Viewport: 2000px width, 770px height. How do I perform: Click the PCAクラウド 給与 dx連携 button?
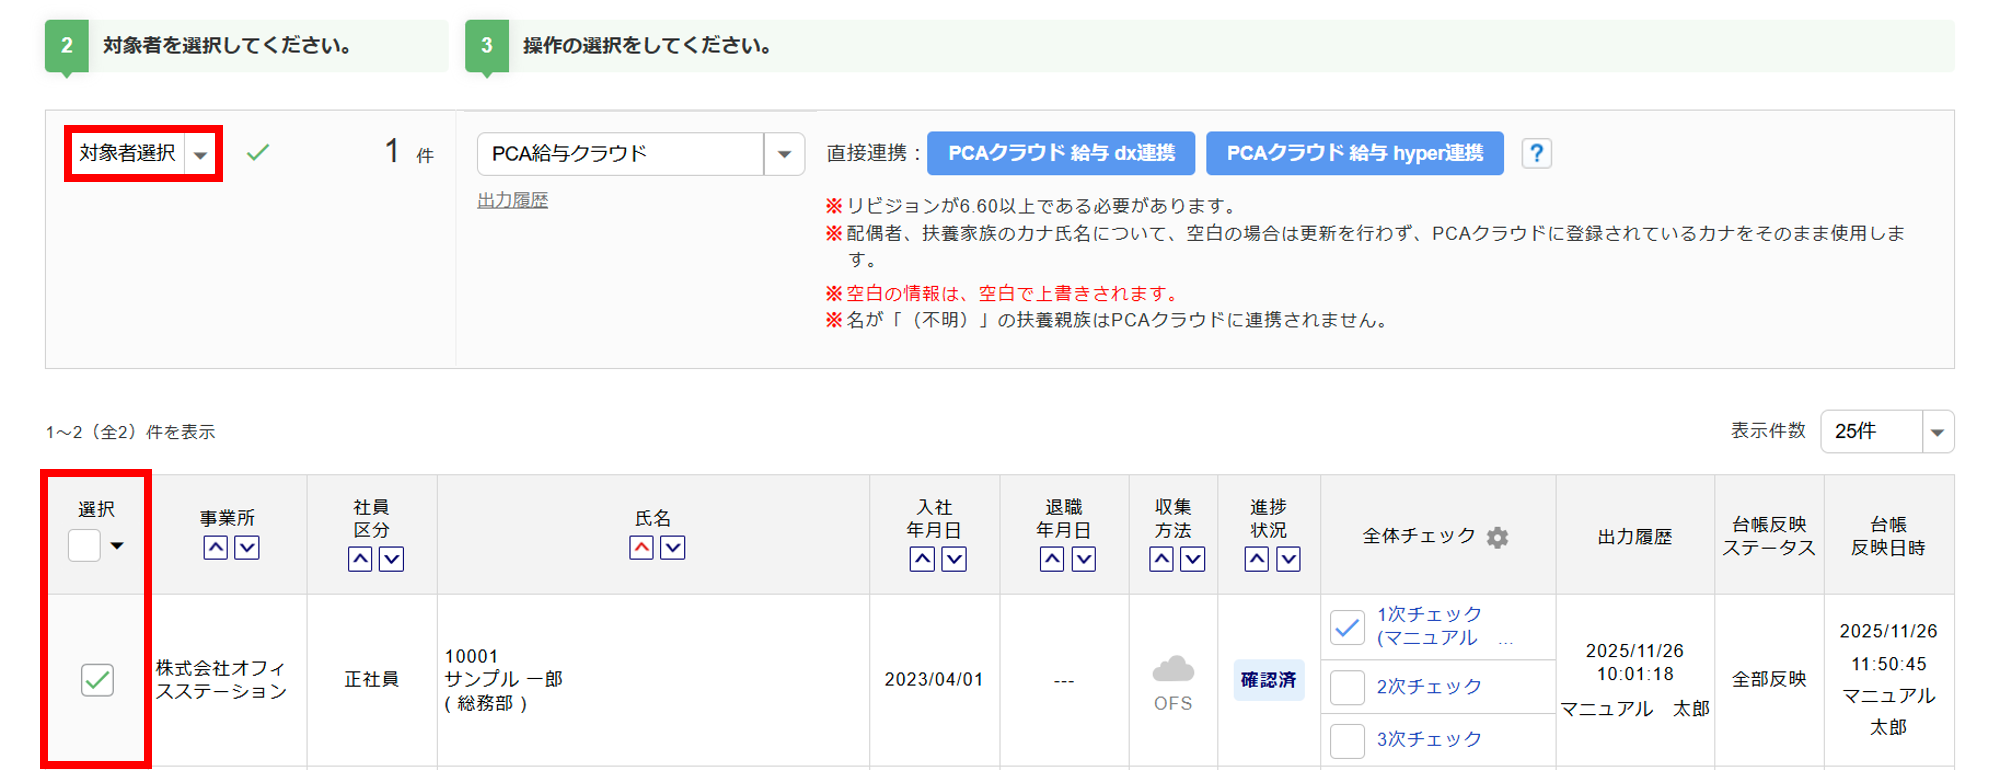coord(1061,154)
